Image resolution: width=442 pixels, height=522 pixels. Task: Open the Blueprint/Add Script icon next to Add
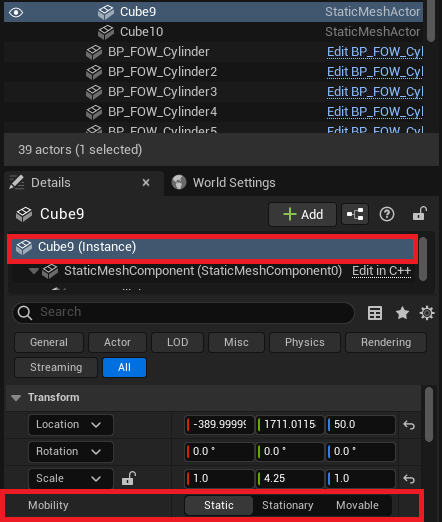click(355, 214)
